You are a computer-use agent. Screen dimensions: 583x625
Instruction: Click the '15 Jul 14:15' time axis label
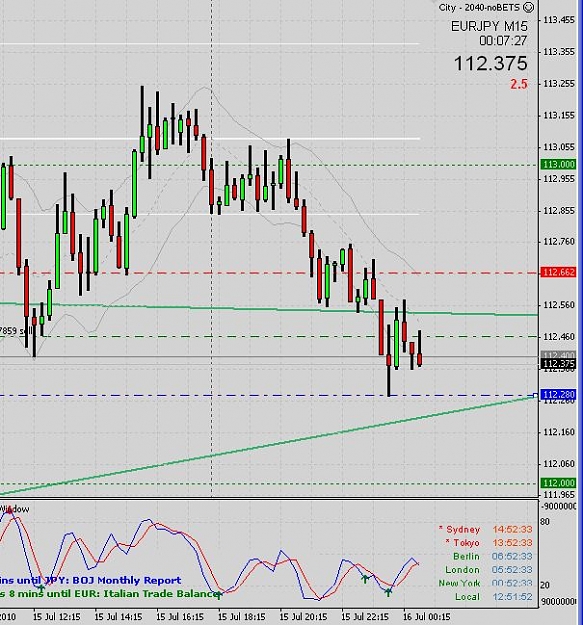pos(118,617)
